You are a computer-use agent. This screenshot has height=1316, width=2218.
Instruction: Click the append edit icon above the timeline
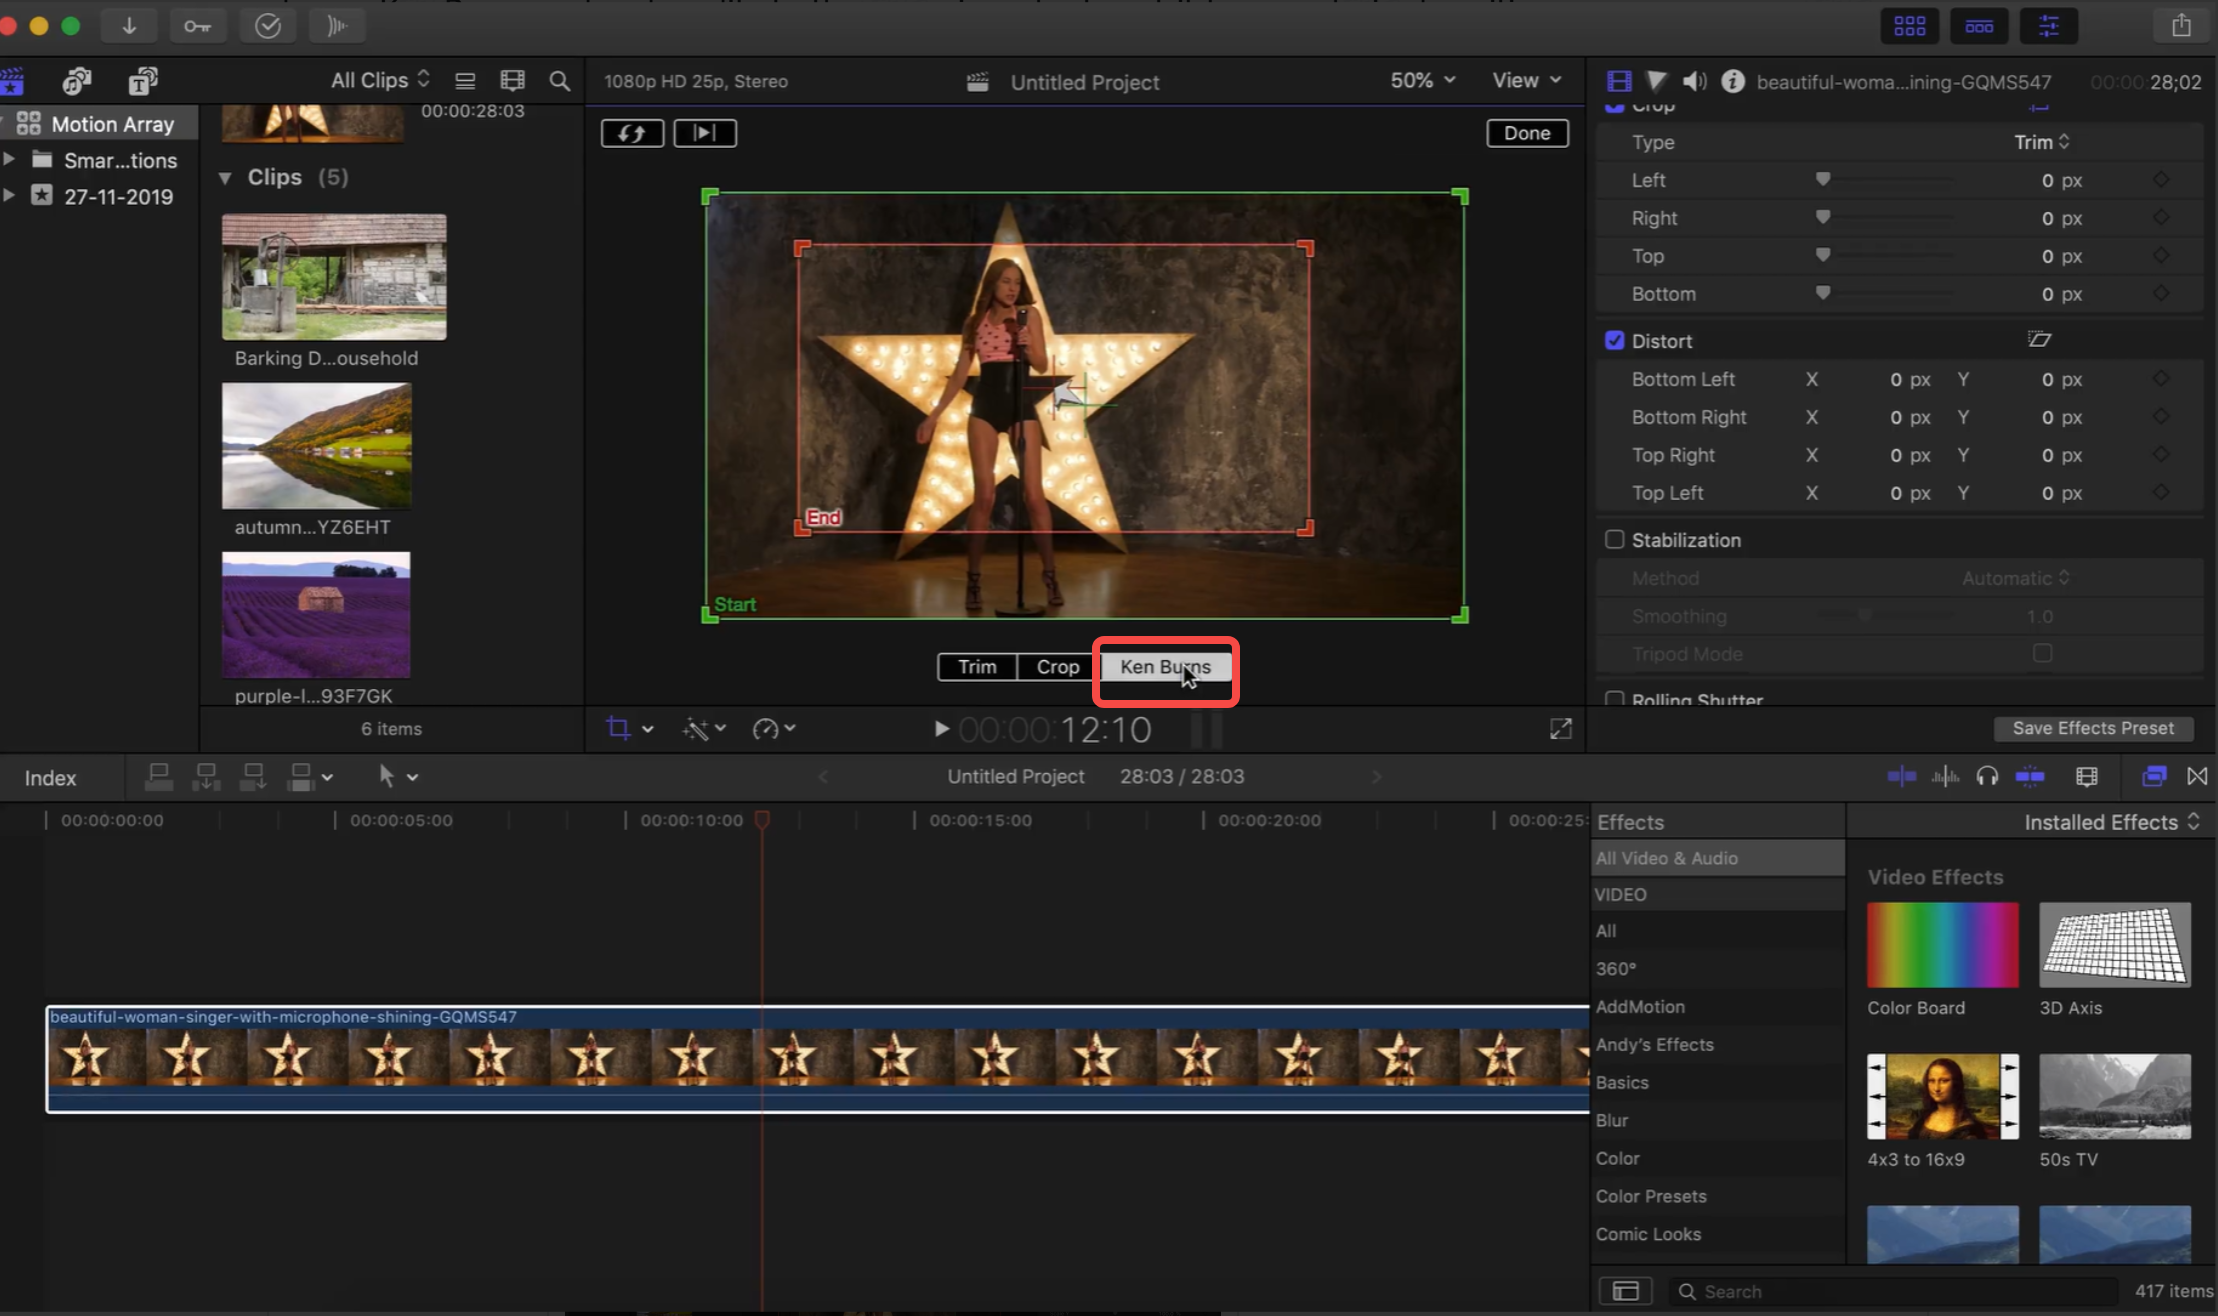pos(253,776)
